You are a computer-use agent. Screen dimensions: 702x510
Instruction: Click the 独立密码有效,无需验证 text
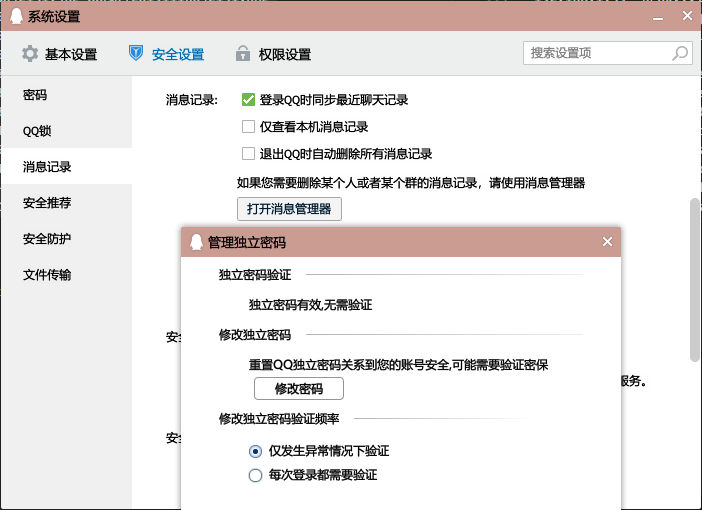[310, 305]
